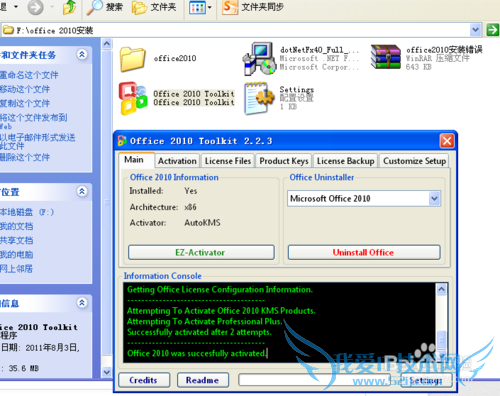Screen dimensions: 500x396
Task: Collapse the details (信息) panel
Action: coord(82,303)
